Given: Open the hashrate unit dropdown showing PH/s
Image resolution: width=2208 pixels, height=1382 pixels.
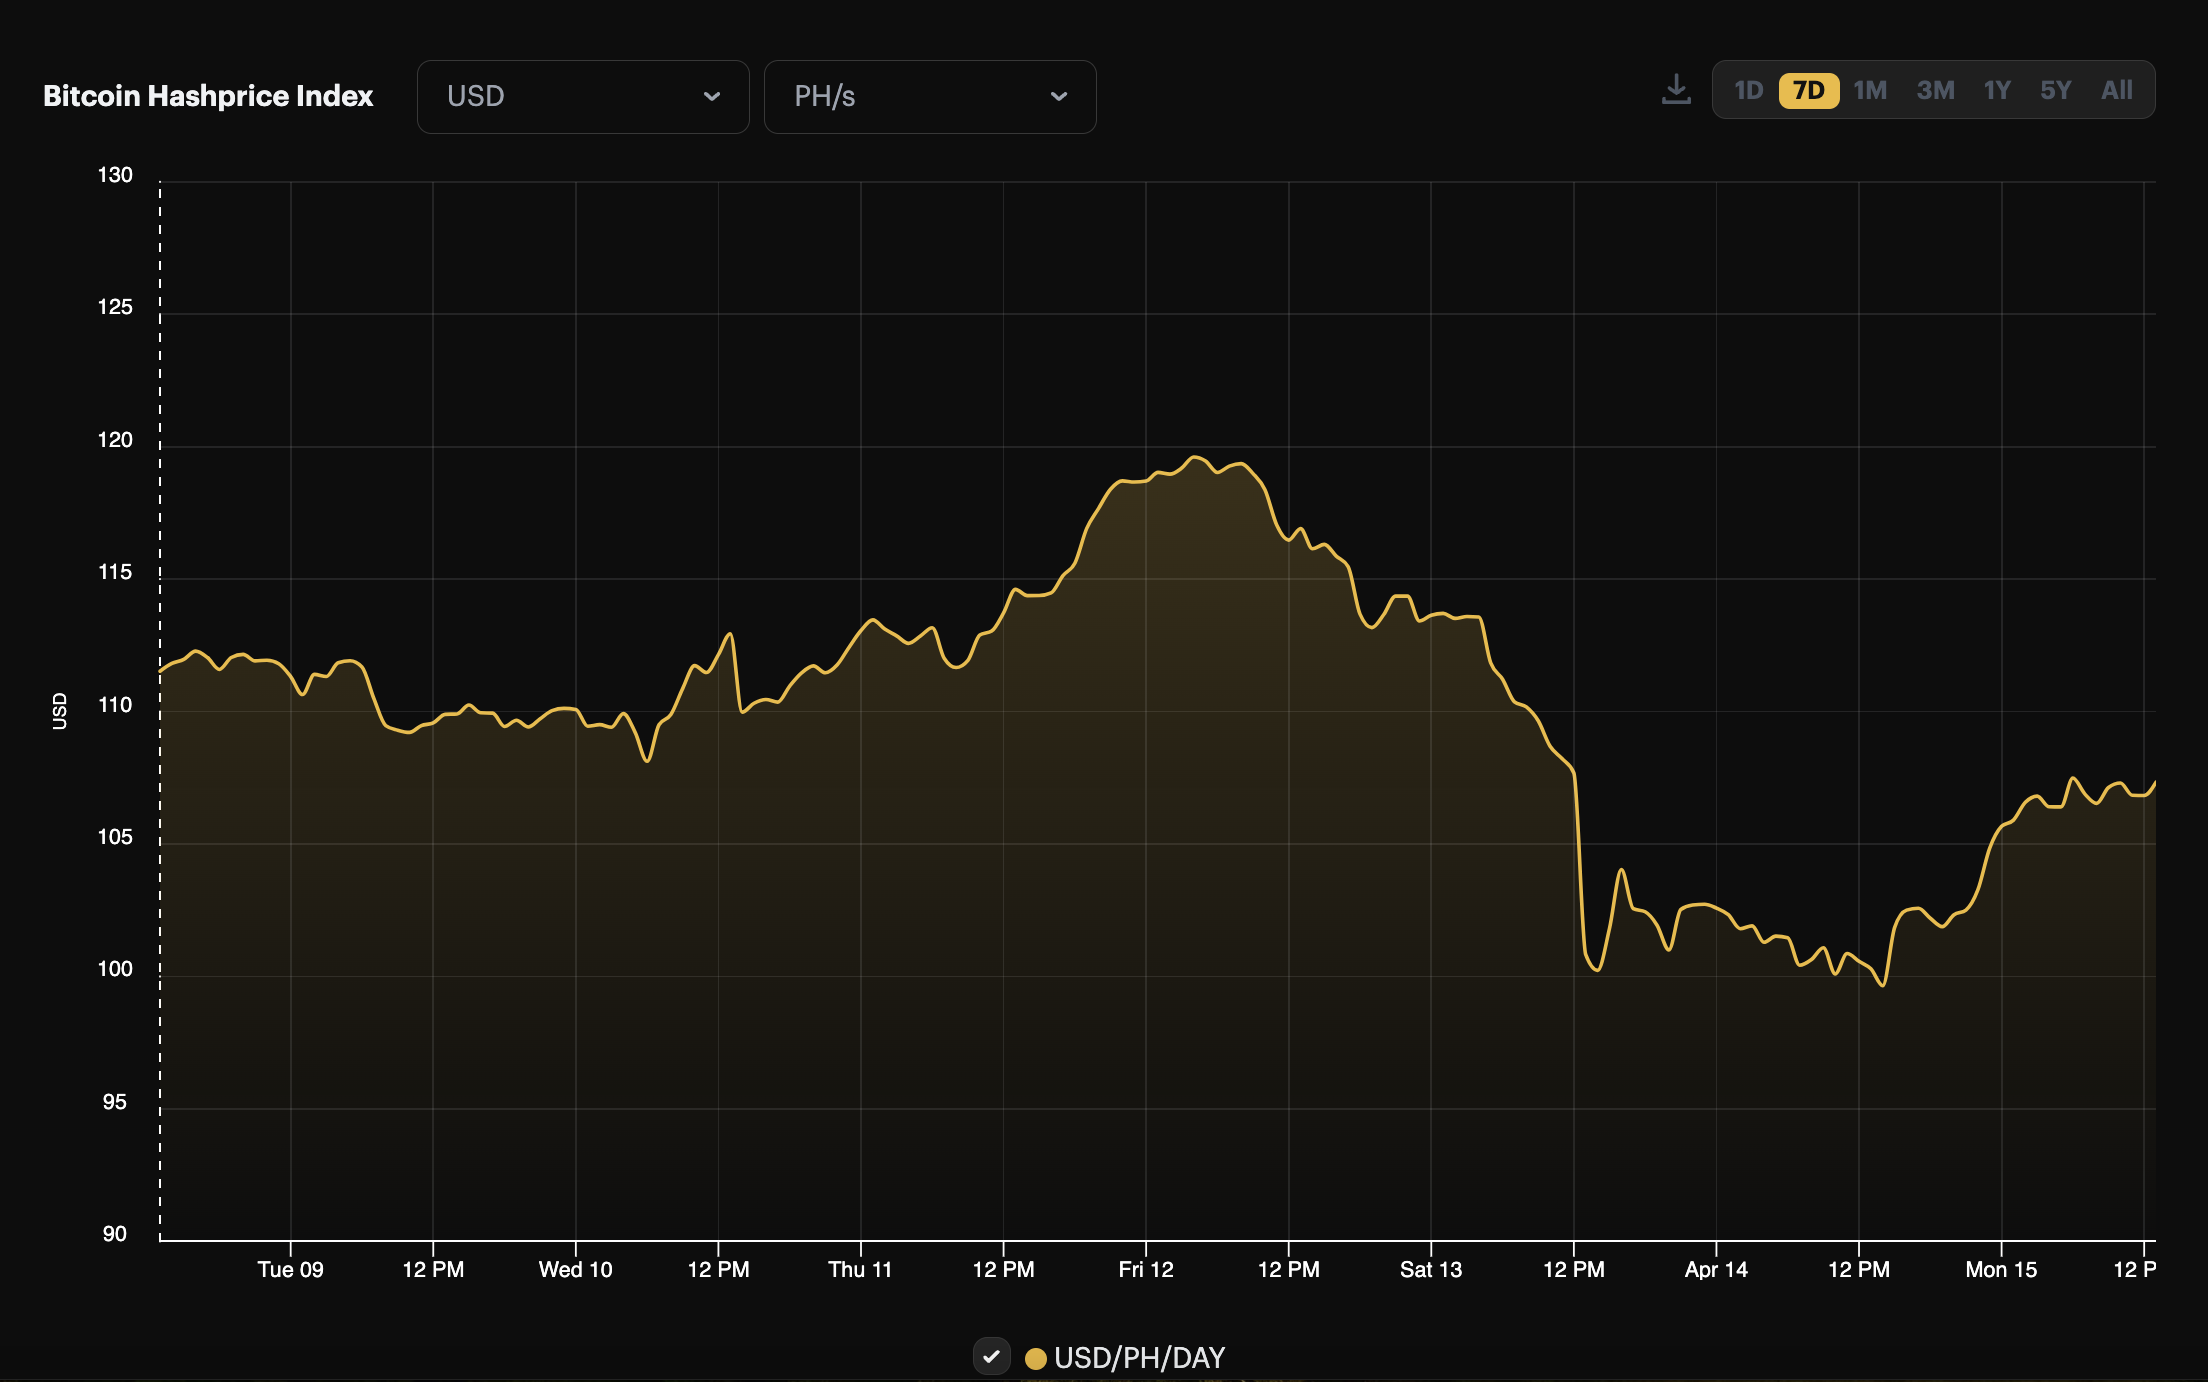Looking at the screenshot, I should pos(929,96).
